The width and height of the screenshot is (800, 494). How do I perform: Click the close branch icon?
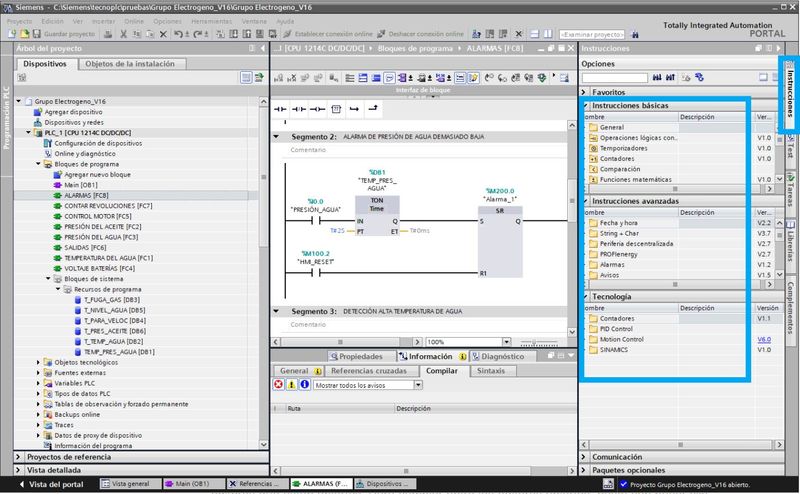click(373, 108)
